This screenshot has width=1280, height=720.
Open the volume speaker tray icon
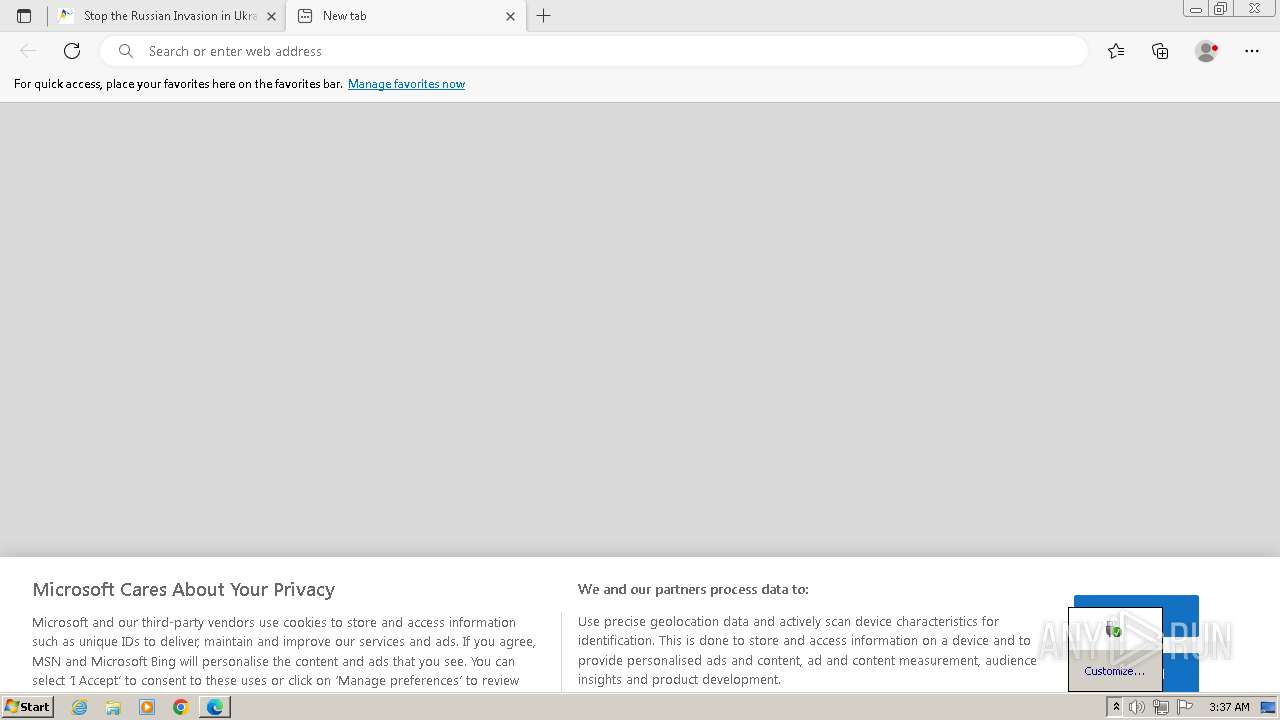(x=1137, y=707)
